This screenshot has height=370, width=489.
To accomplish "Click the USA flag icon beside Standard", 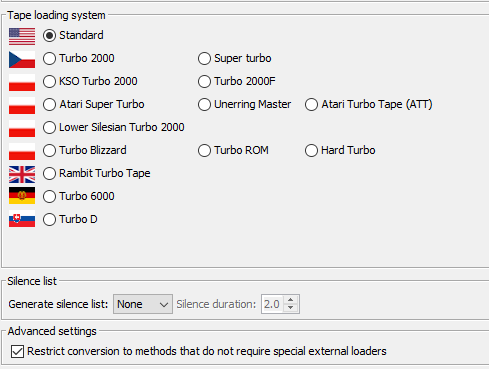I will point(22,36).
